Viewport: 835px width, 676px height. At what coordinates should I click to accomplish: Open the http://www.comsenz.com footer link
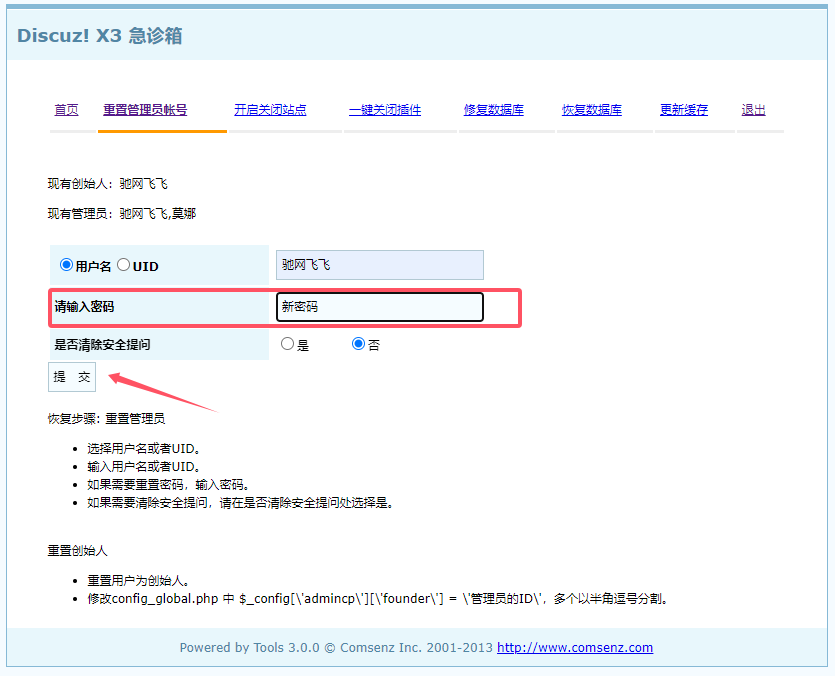[x=575, y=648]
